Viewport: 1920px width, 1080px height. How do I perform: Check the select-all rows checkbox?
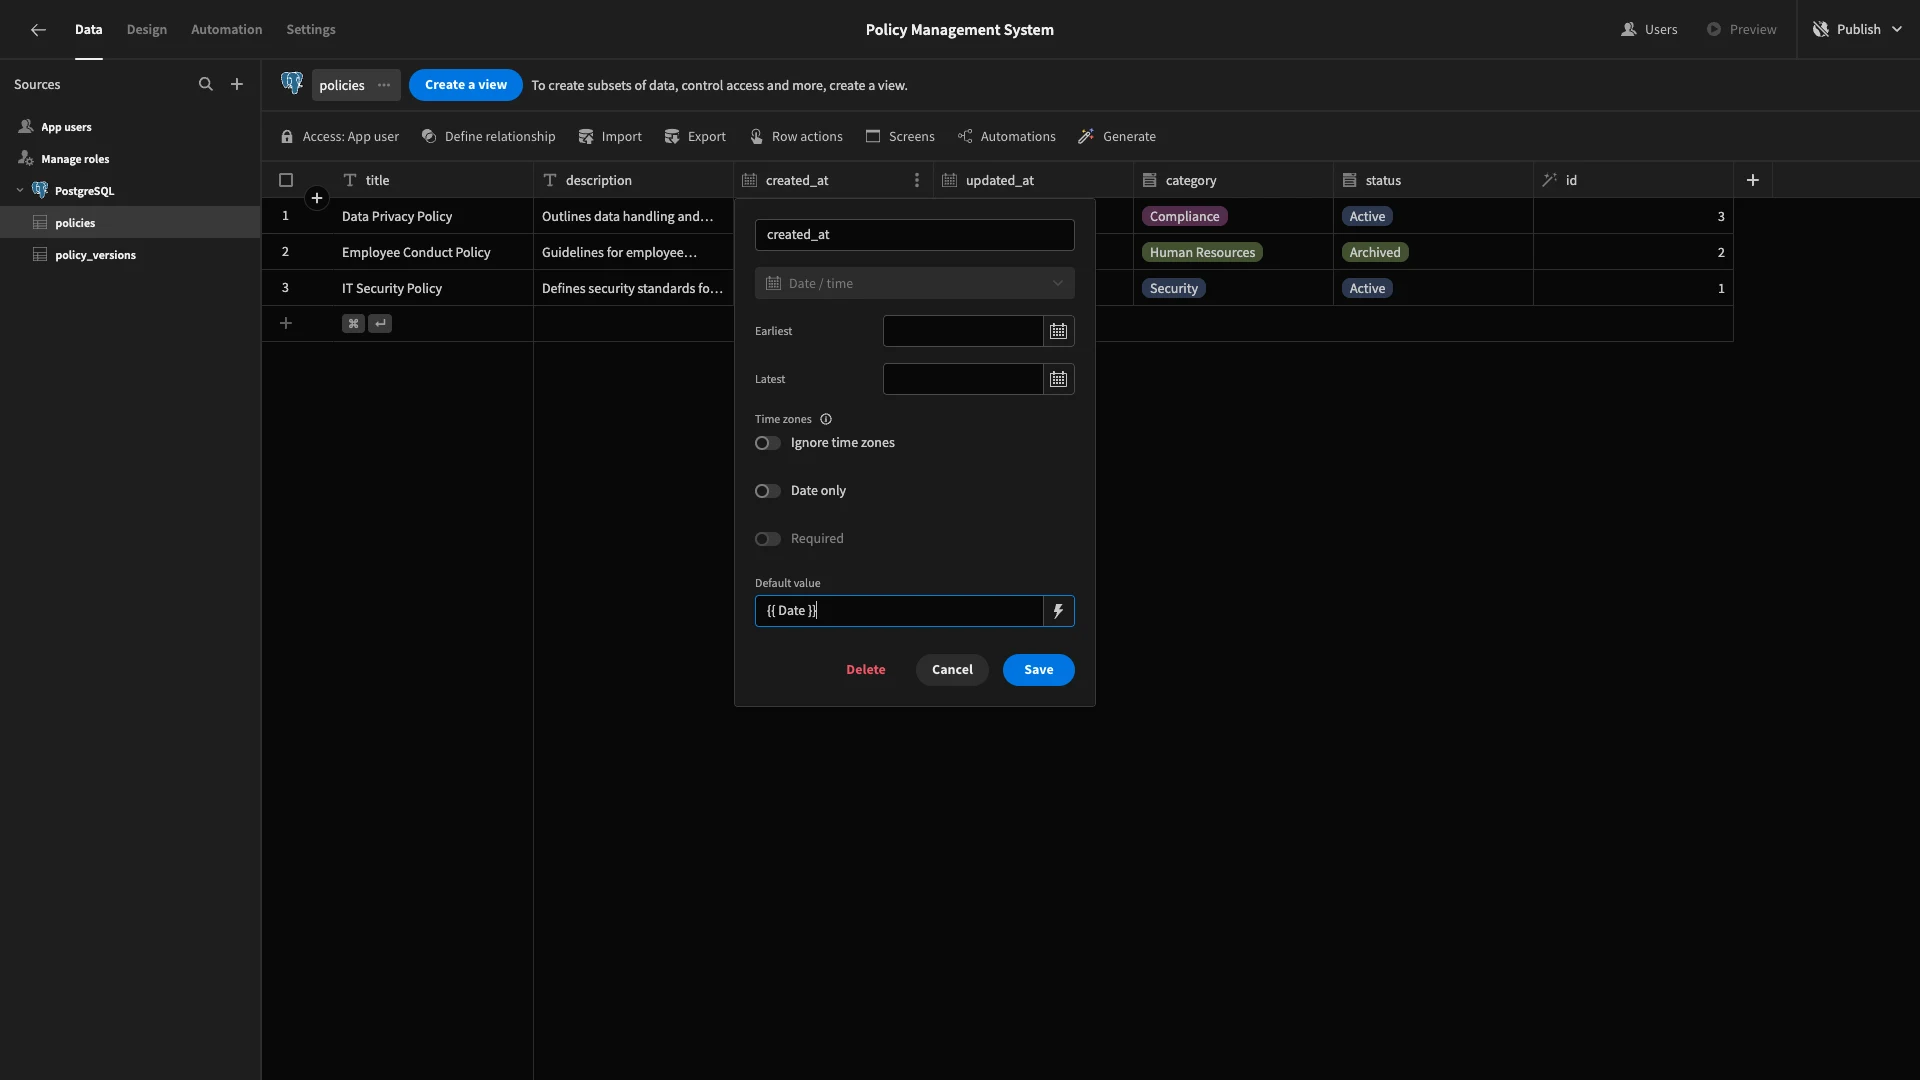[286, 181]
